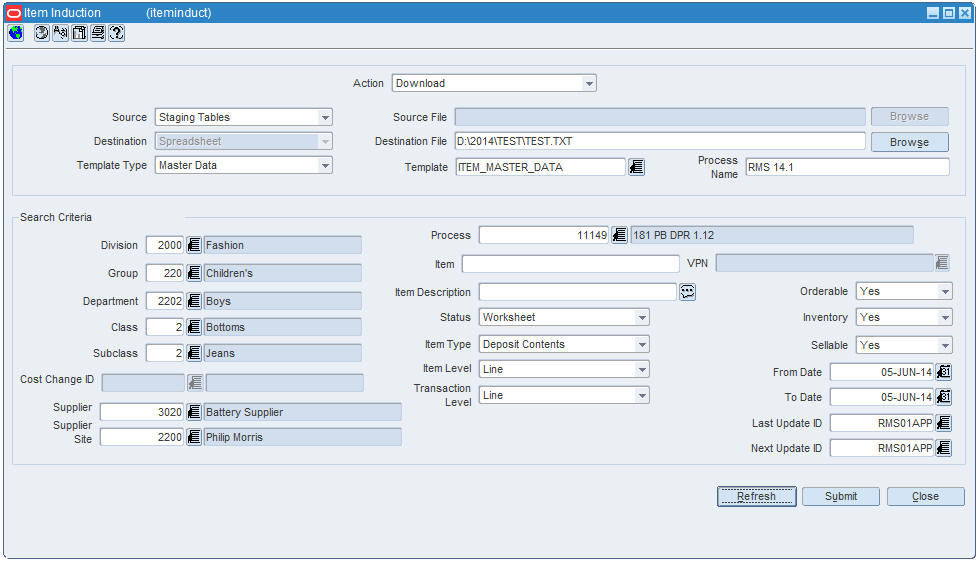
Task: Open the Process list of values icon
Action: 619,235
